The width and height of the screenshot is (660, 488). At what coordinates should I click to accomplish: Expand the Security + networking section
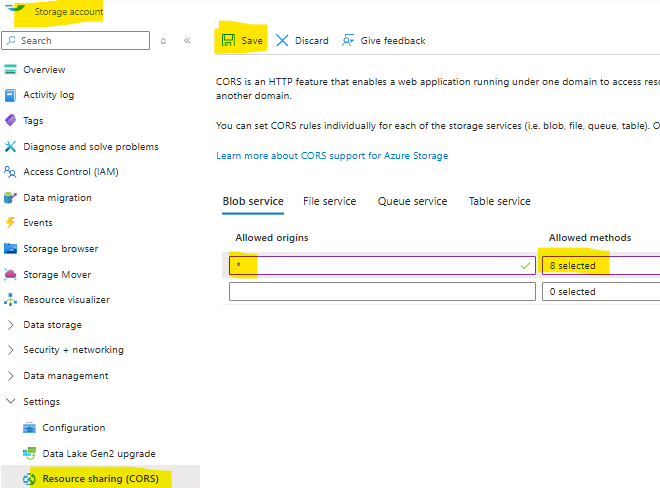[x=11, y=350]
